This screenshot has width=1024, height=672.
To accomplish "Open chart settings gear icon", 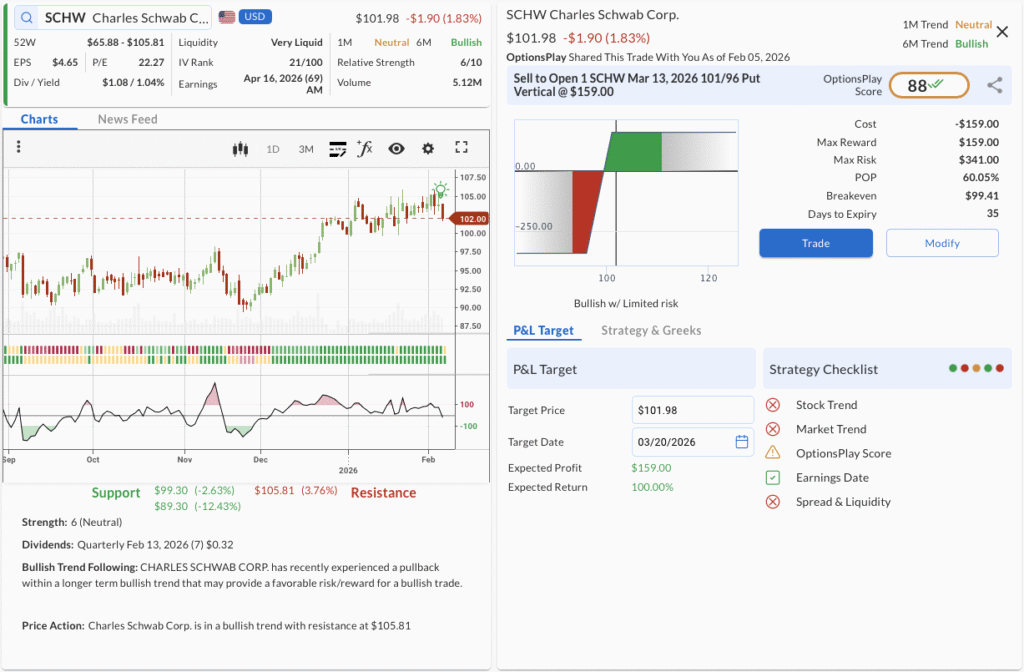I will [428, 149].
